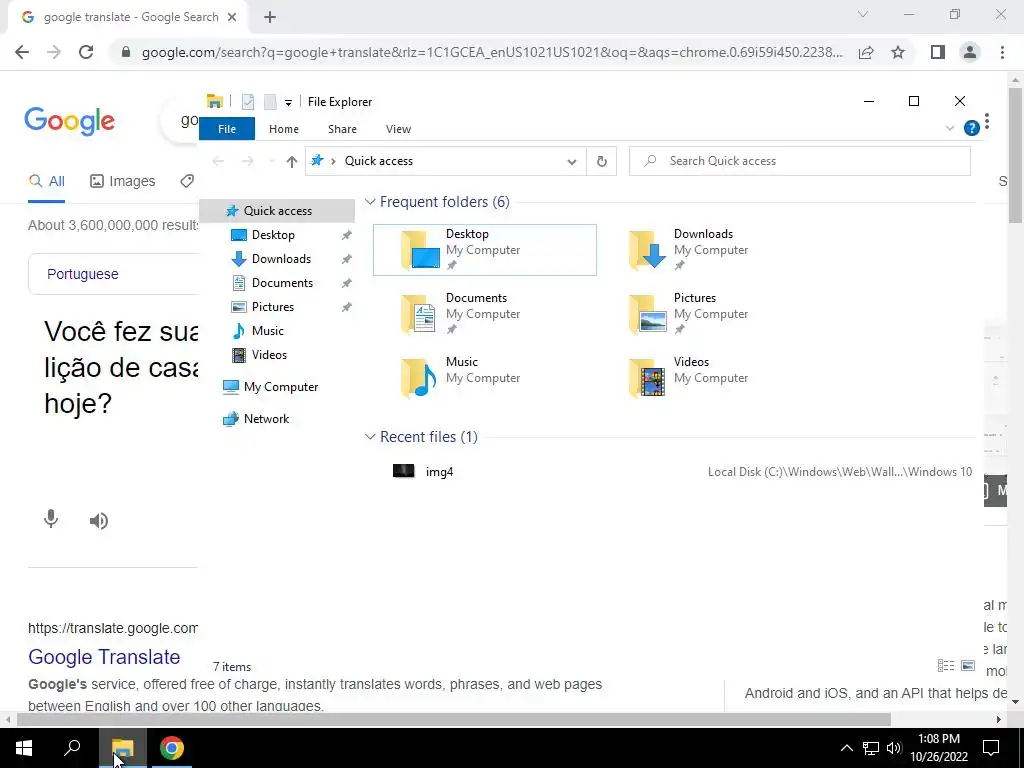Select Downloads in the navigation pane
The height and width of the screenshot is (768, 1024).
(x=281, y=259)
